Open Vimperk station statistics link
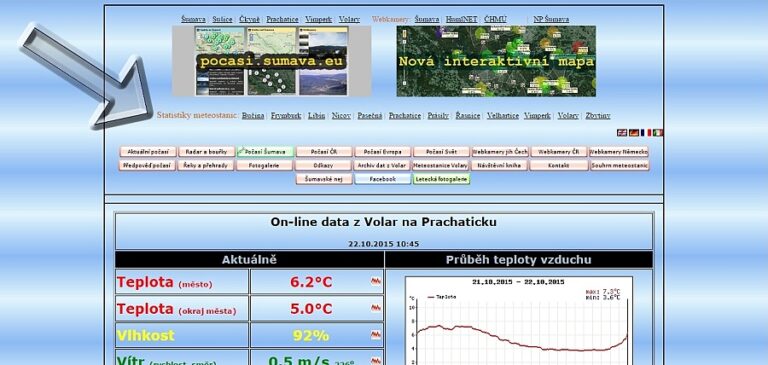Screen dimensions: 768x365 pos(537,116)
